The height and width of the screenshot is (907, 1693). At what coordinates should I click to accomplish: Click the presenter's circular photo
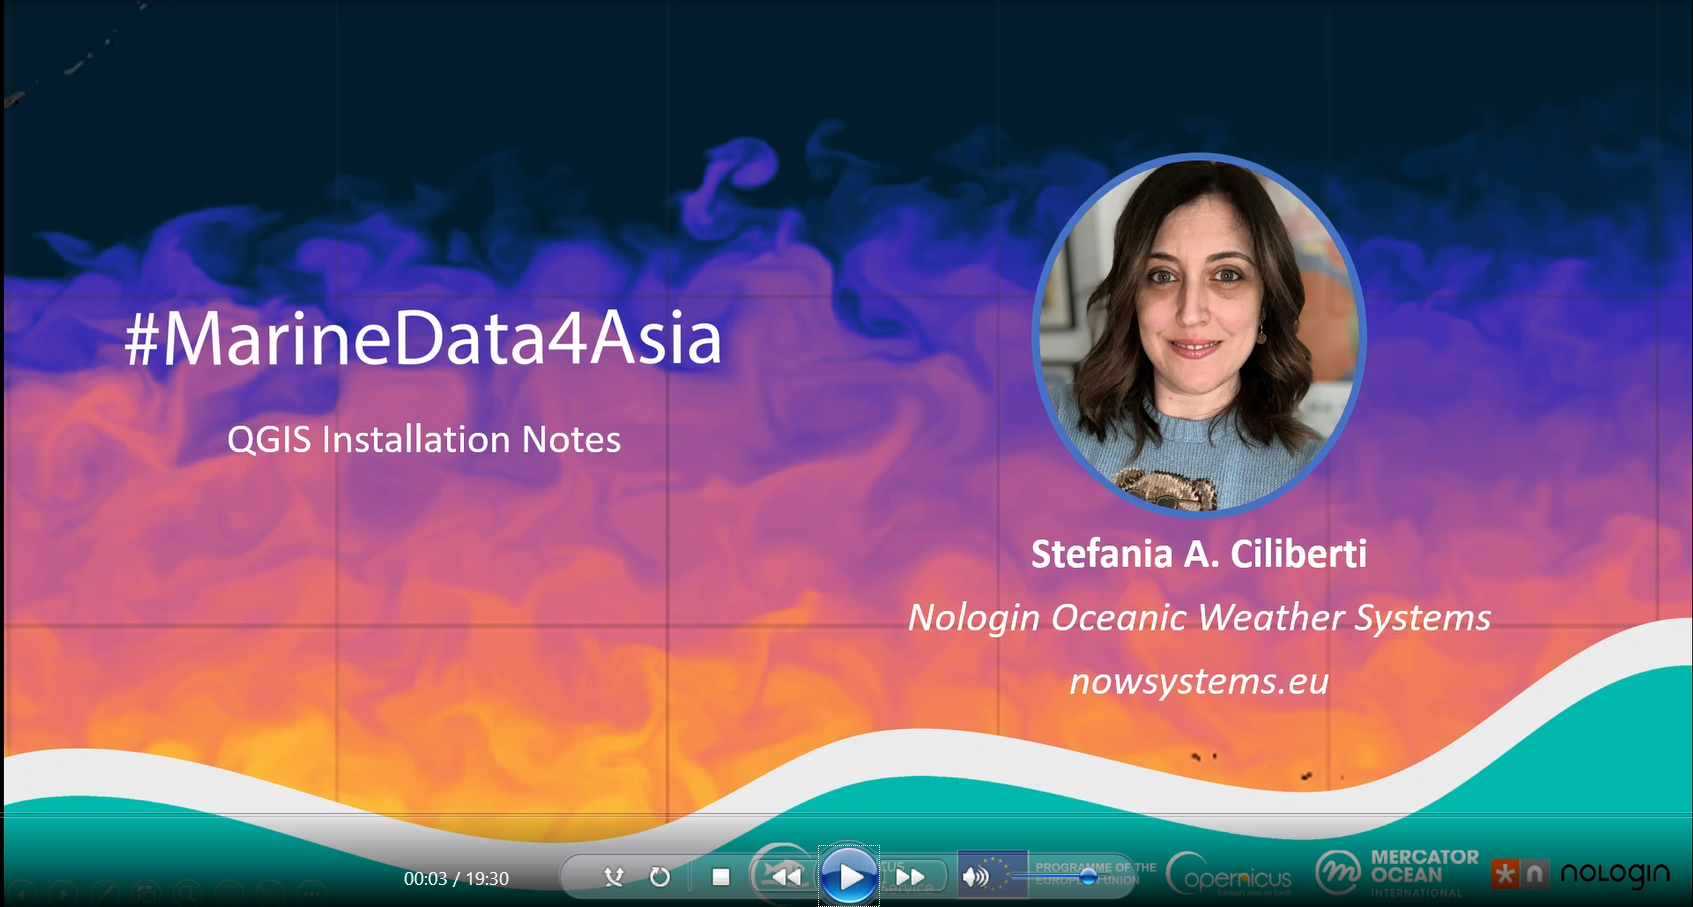click(1199, 335)
